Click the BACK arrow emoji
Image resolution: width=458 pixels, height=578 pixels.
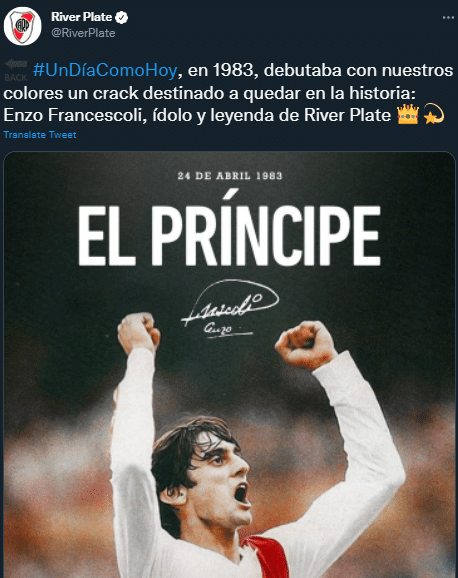coord(16,70)
